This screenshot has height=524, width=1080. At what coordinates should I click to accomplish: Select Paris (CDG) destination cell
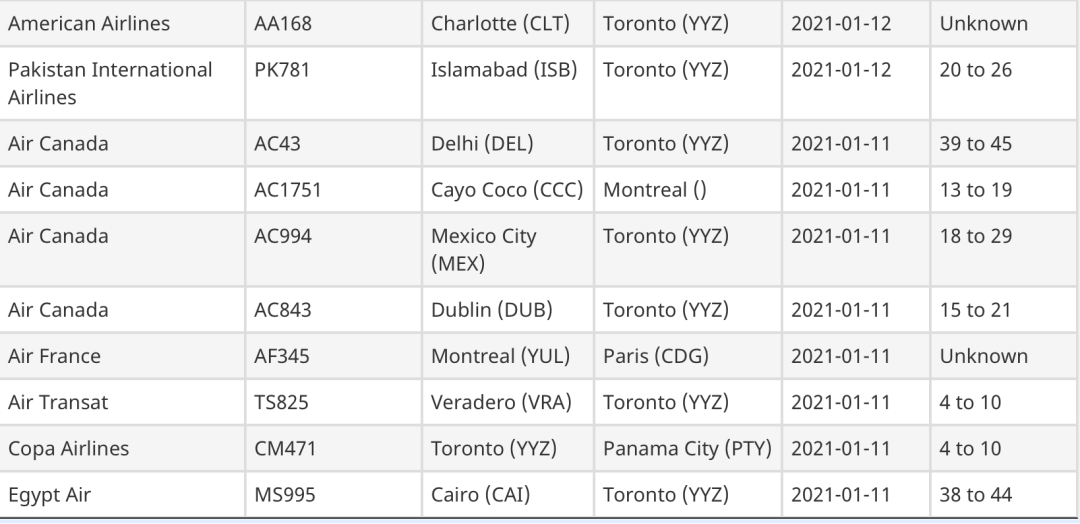pyautogui.click(x=688, y=356)
